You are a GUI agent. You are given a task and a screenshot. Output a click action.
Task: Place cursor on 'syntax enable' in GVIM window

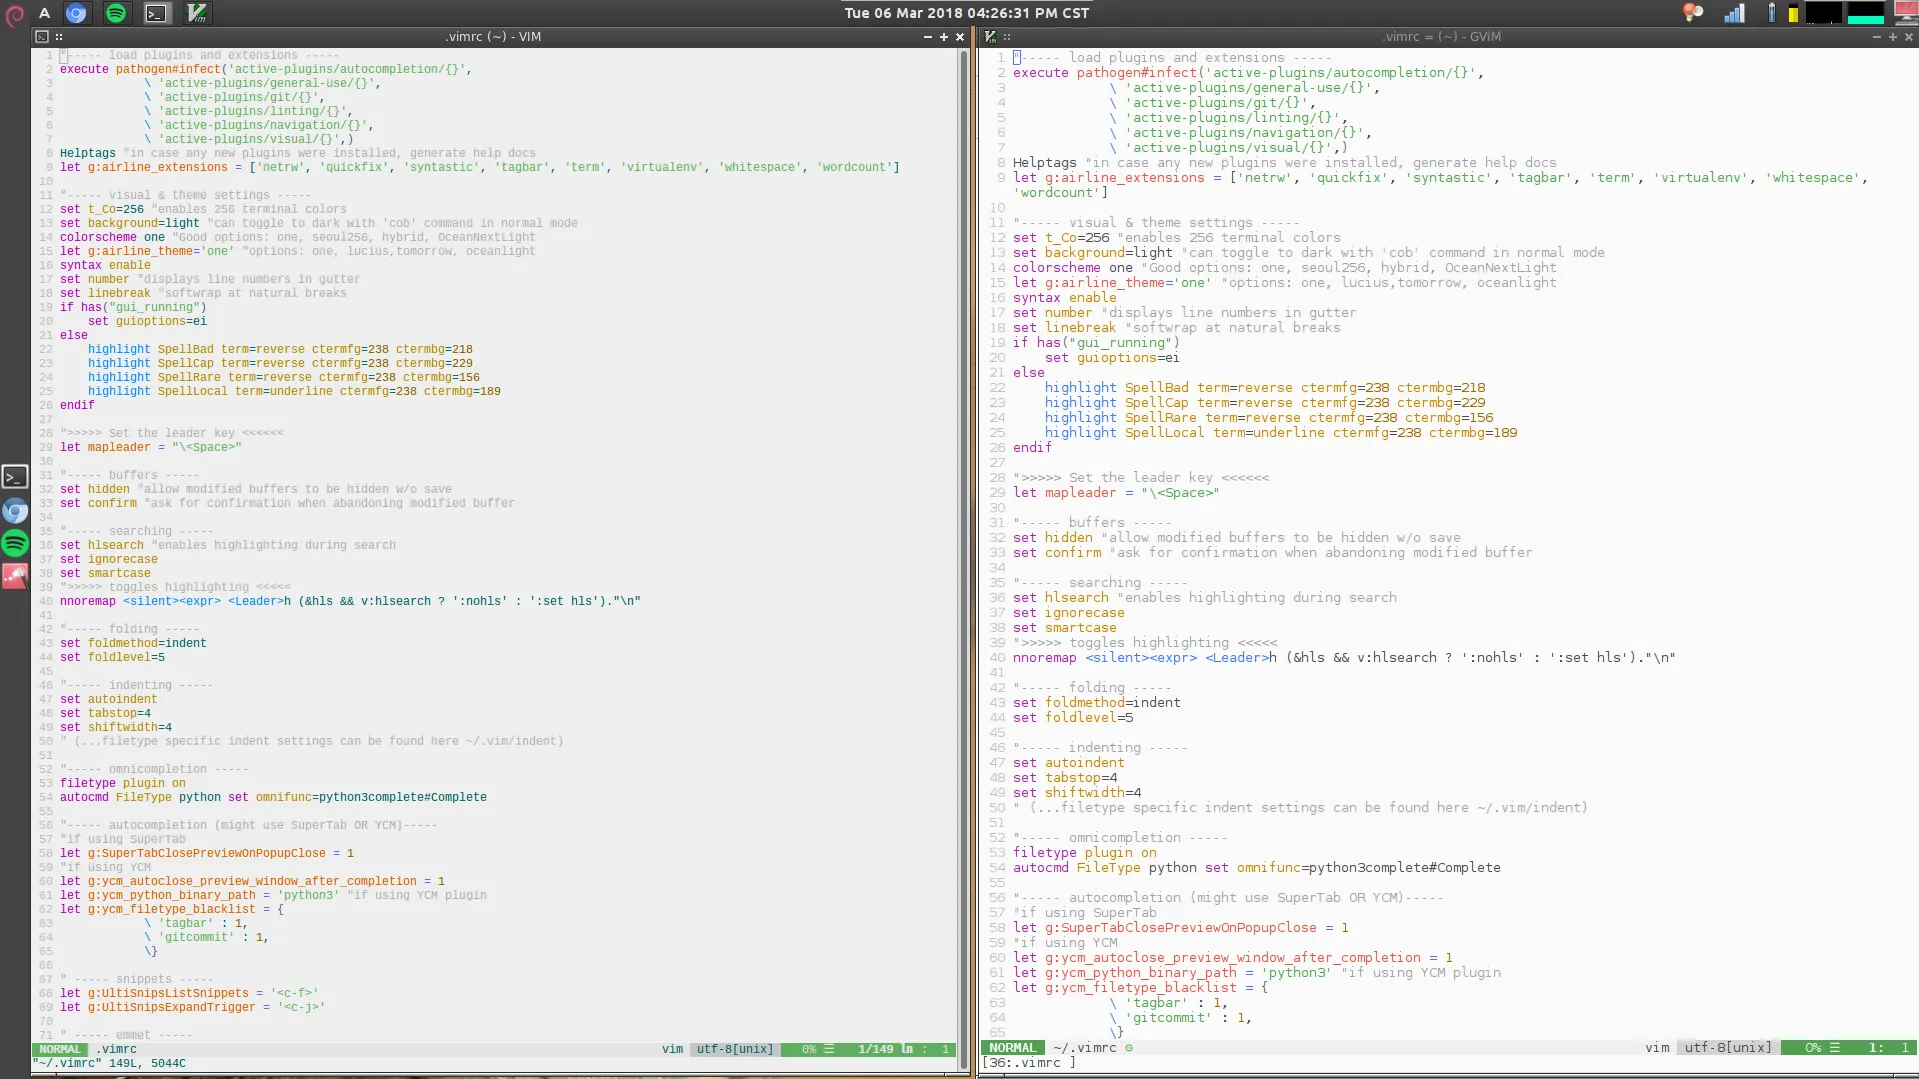tap(1064, 297)
